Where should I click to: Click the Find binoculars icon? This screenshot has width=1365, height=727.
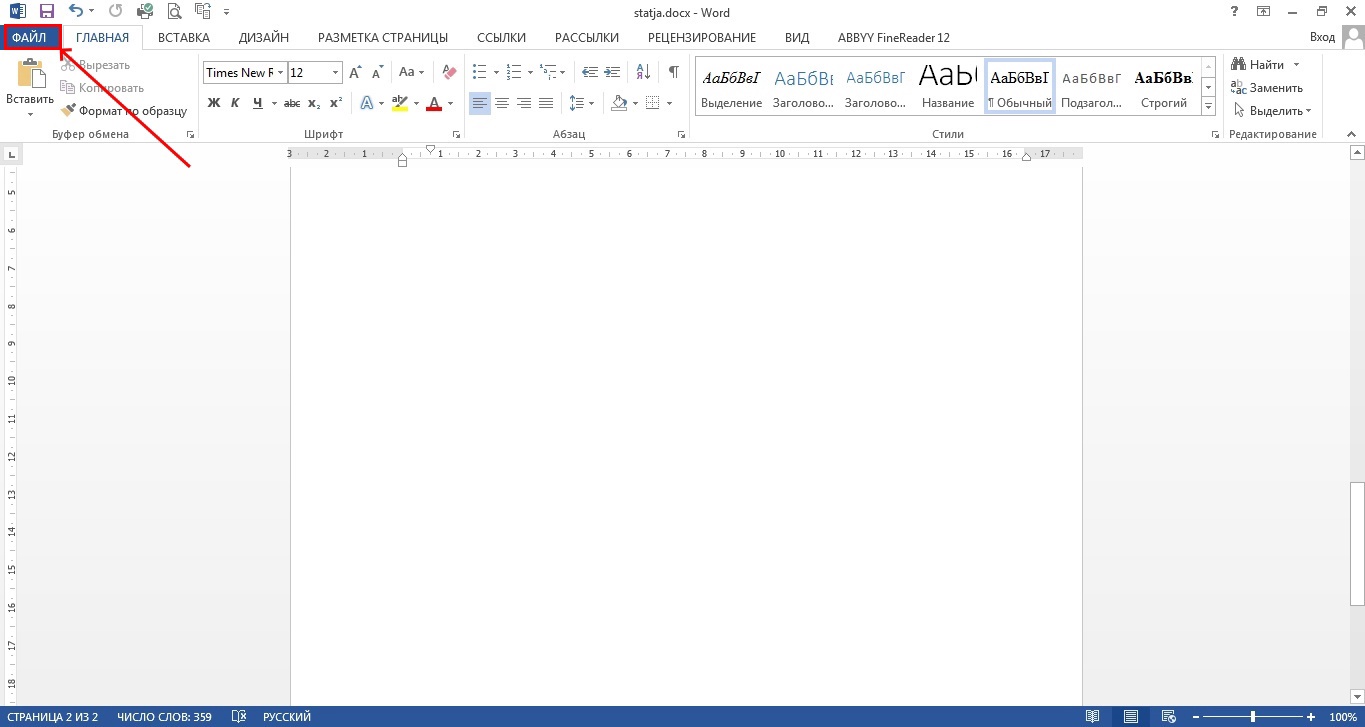(x=1238, y=65)
